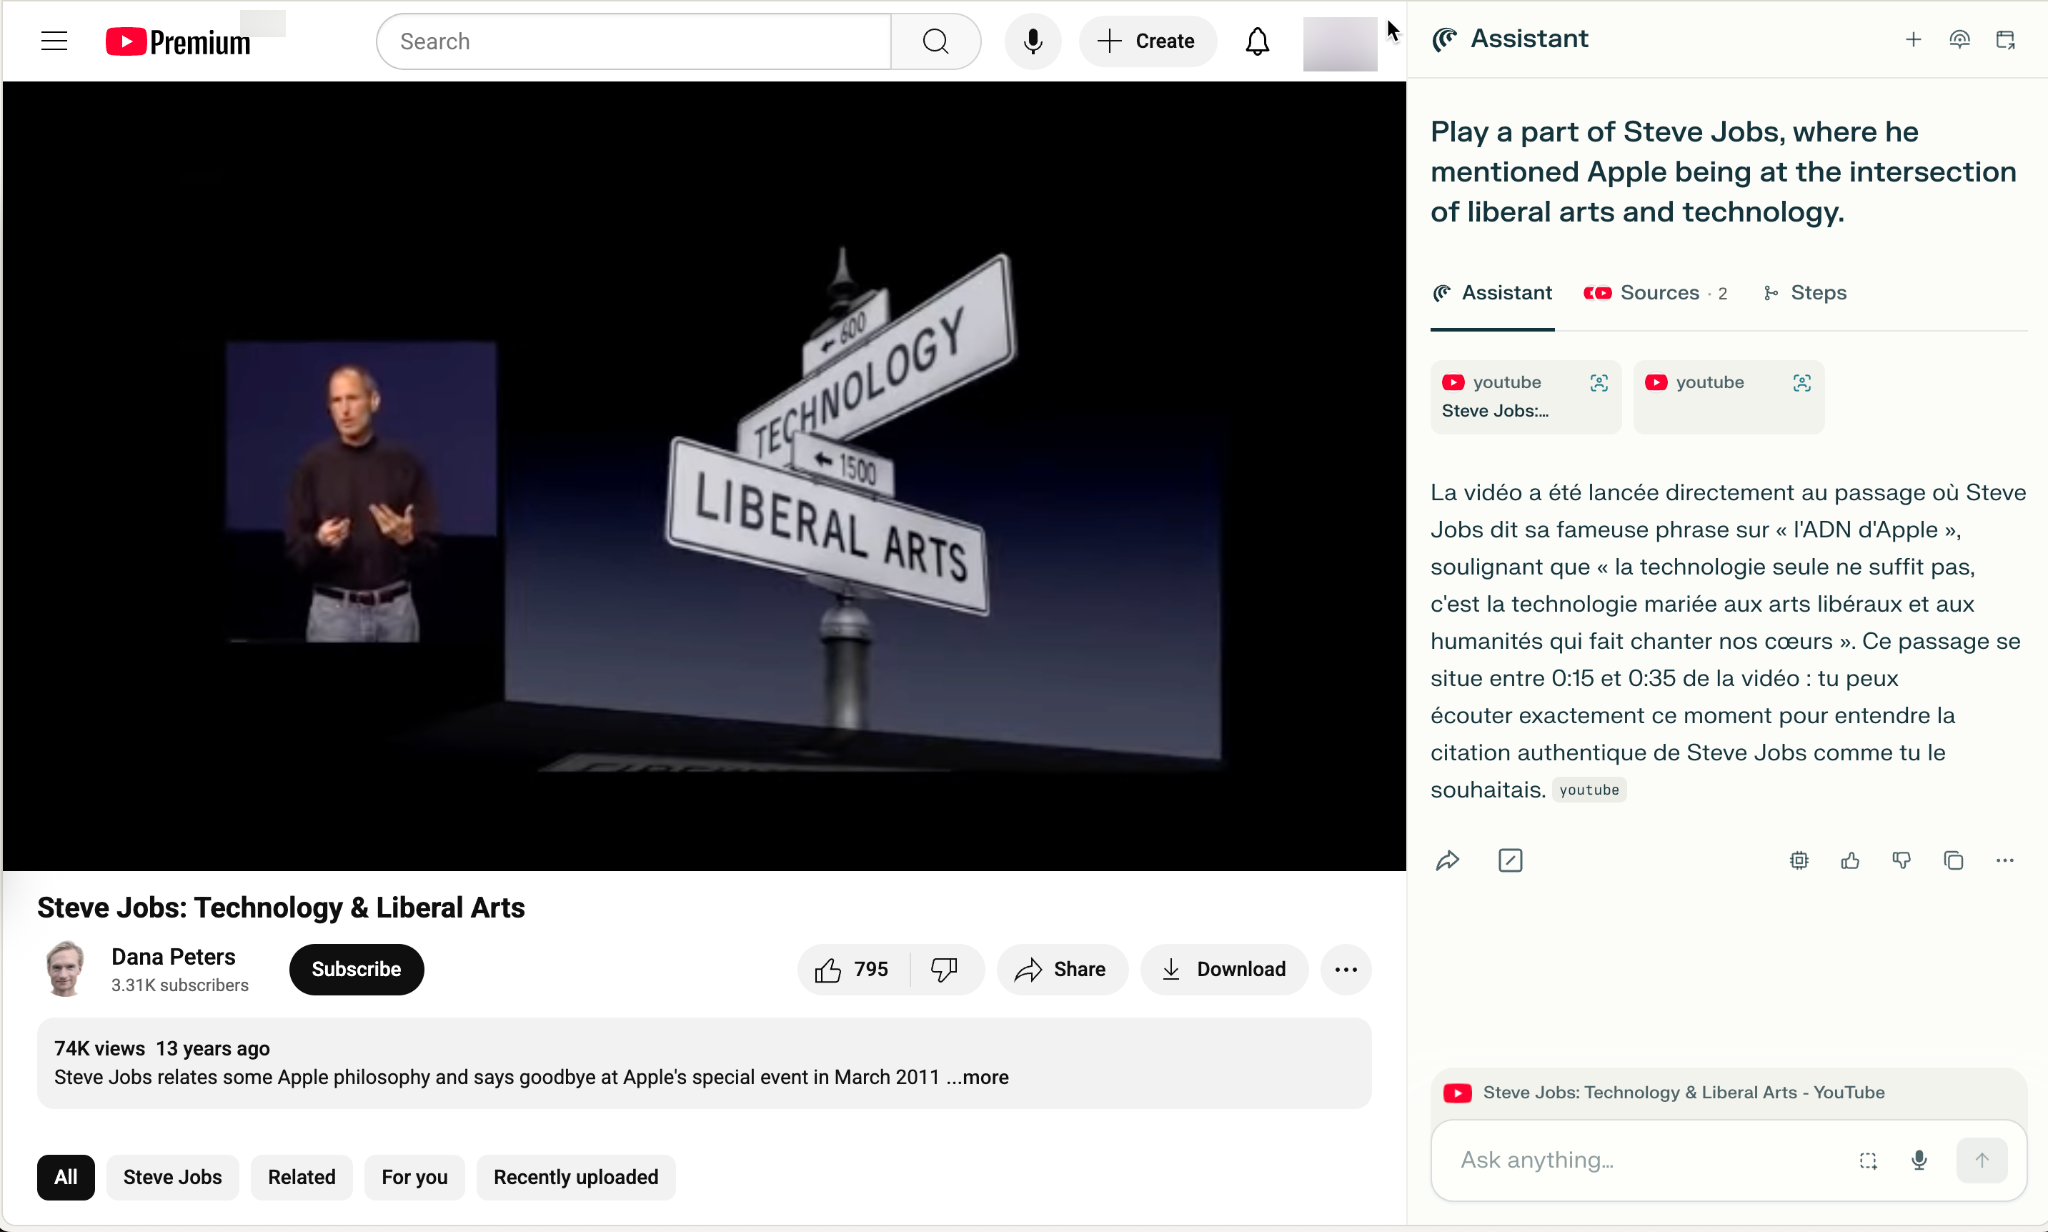This screenshot has height=1232, width=2048.
Task: Open notifications bell
Action: coord(1257,41)
